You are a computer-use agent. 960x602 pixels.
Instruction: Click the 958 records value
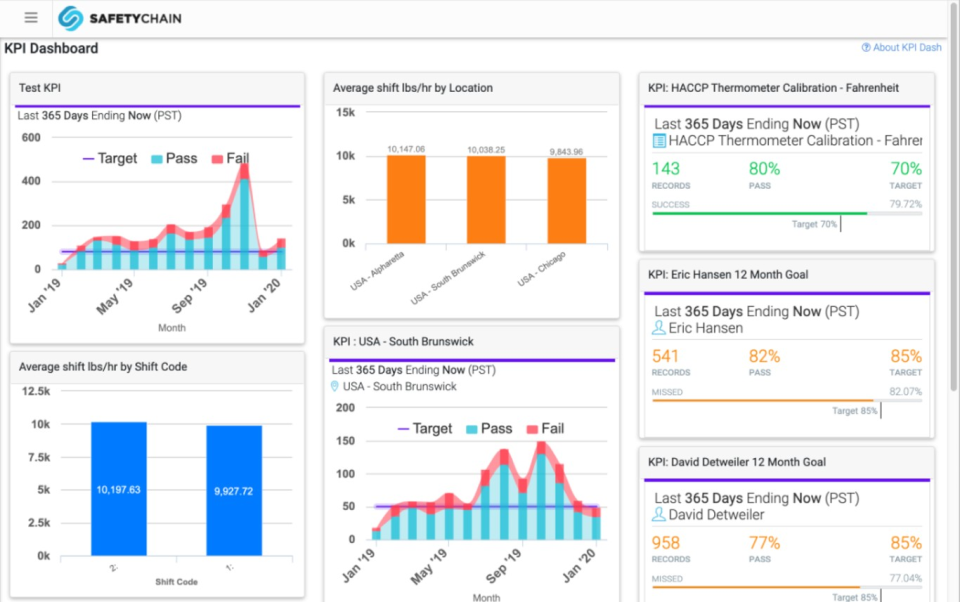[666, 543]
